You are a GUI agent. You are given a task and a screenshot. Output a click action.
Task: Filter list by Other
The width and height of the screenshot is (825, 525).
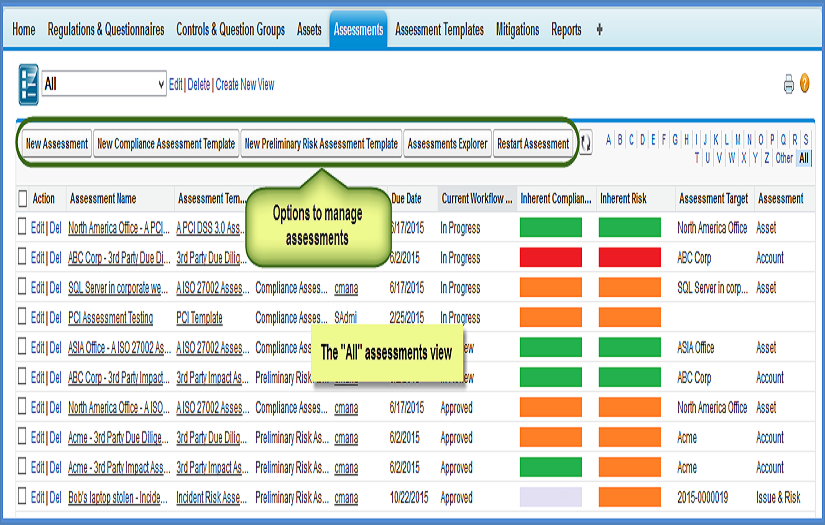coord(784,158)
